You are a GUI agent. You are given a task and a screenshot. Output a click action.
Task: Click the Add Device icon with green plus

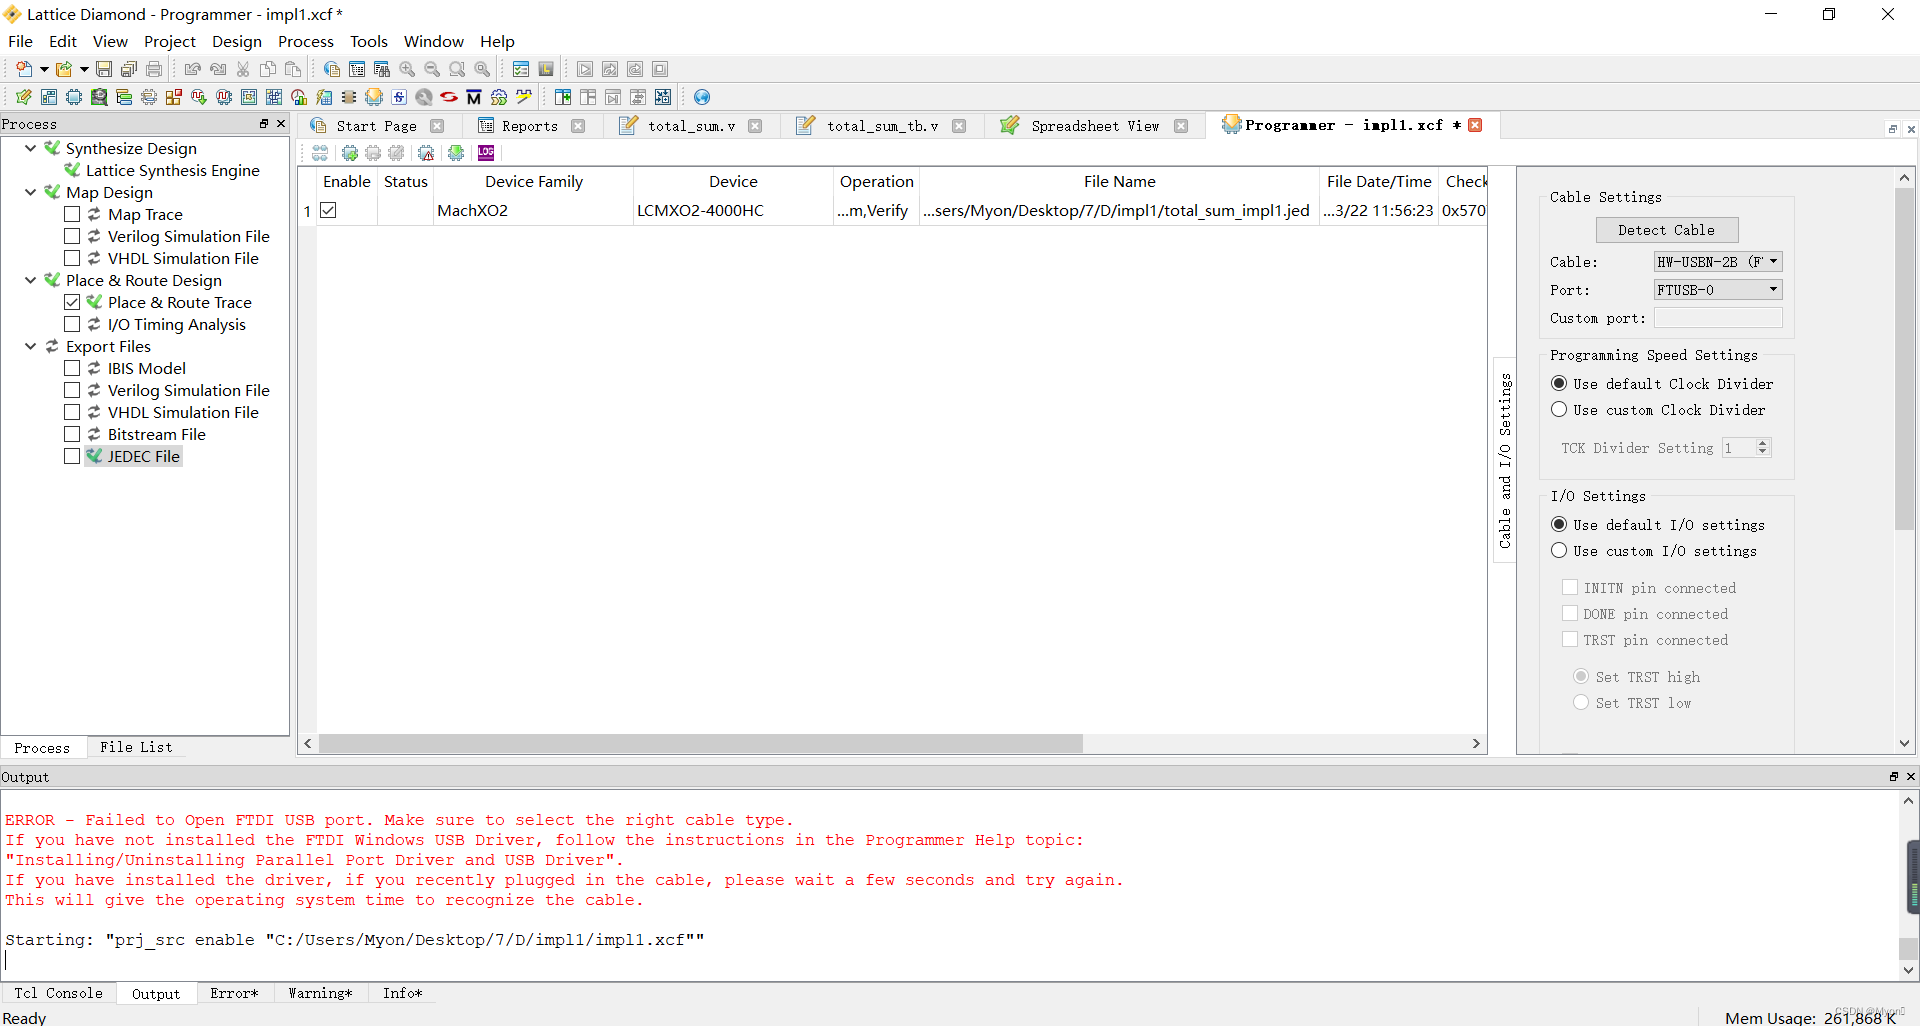coord(350,153)
